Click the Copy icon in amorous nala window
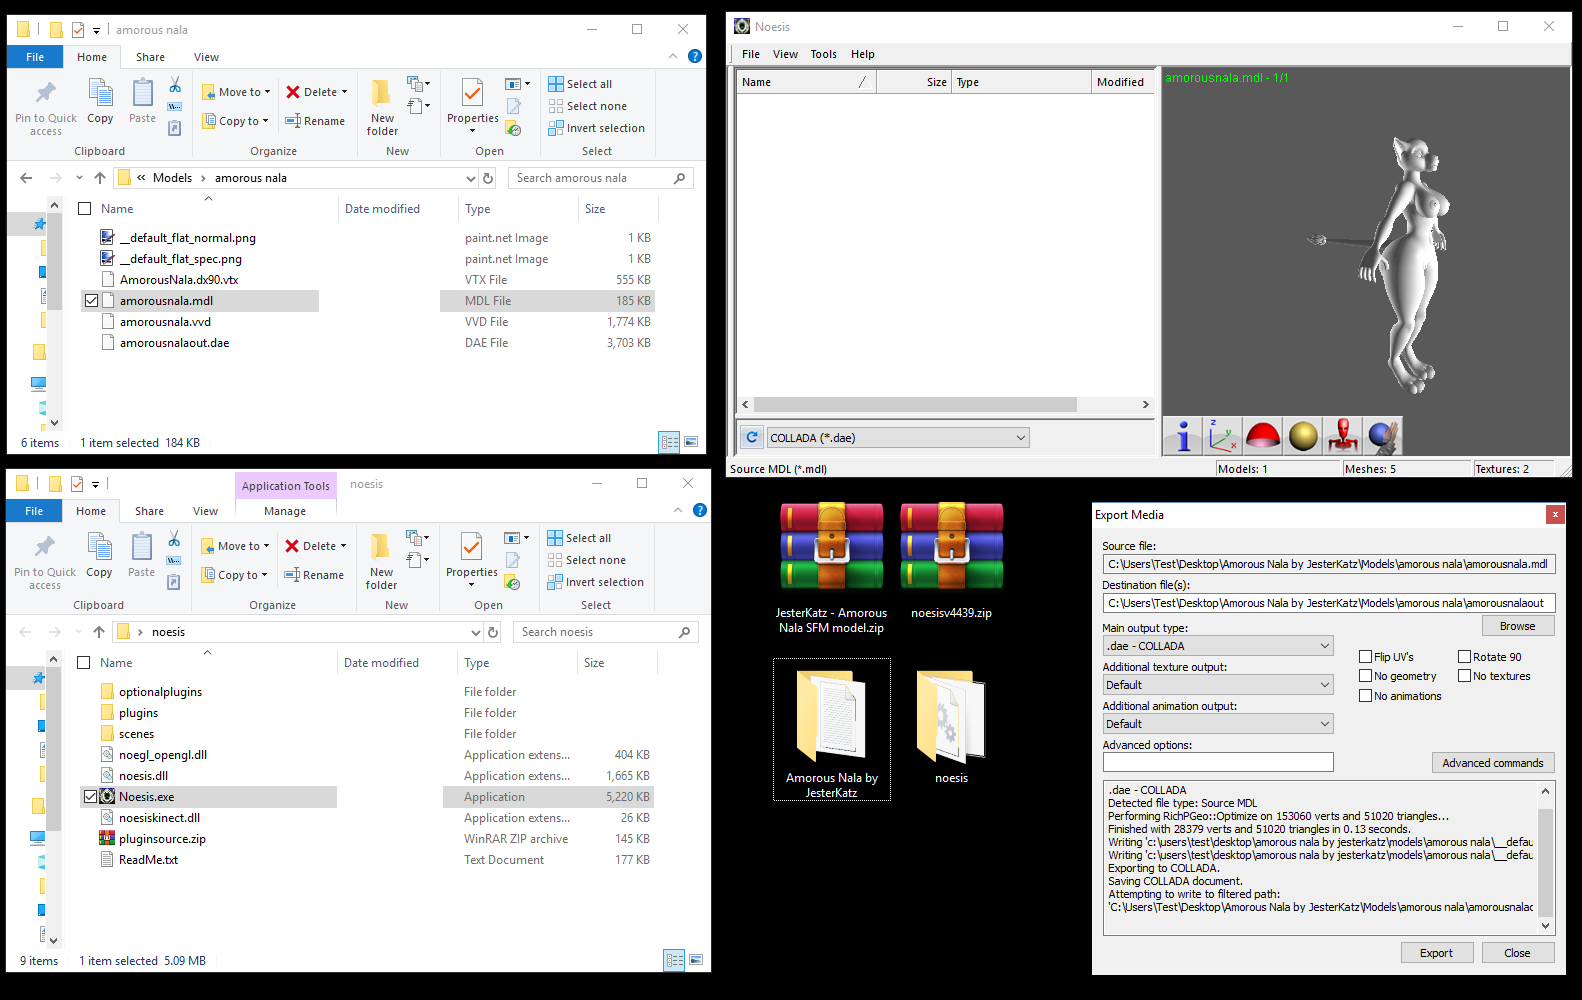Viewport: 1582px width, 1000px height. point(100,101)
